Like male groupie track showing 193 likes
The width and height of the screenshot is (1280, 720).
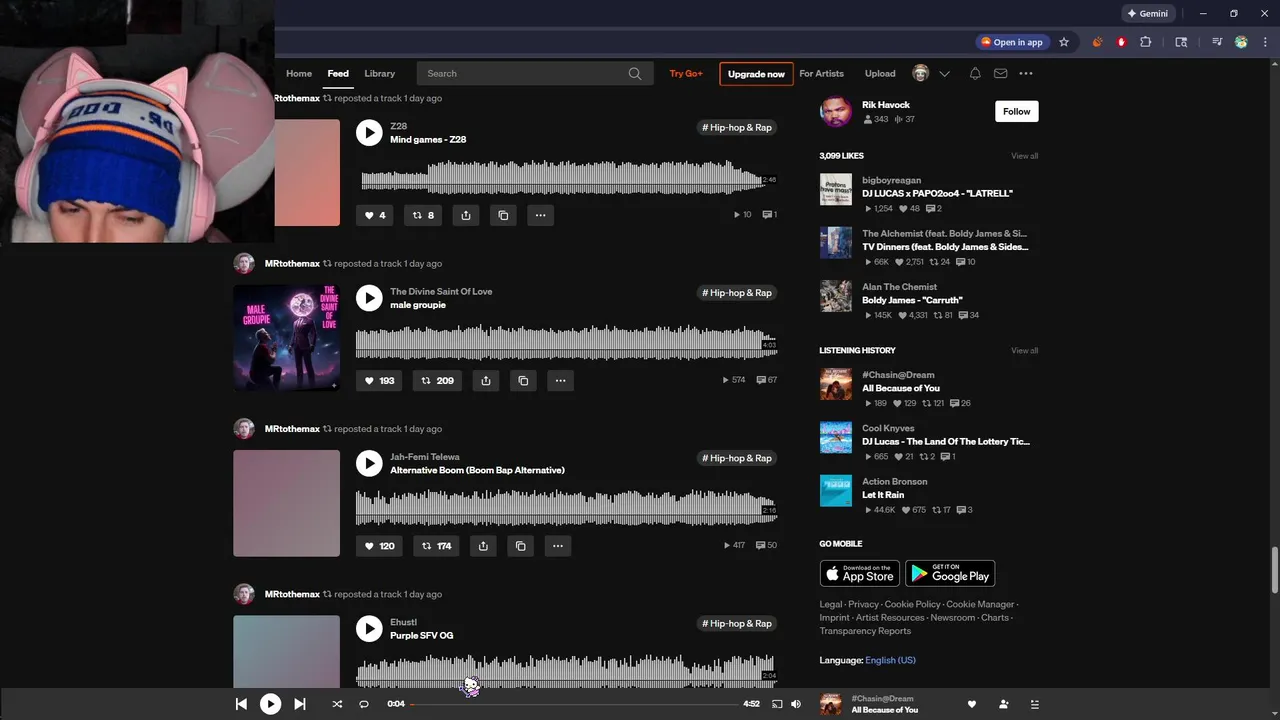tap(379, 380)
